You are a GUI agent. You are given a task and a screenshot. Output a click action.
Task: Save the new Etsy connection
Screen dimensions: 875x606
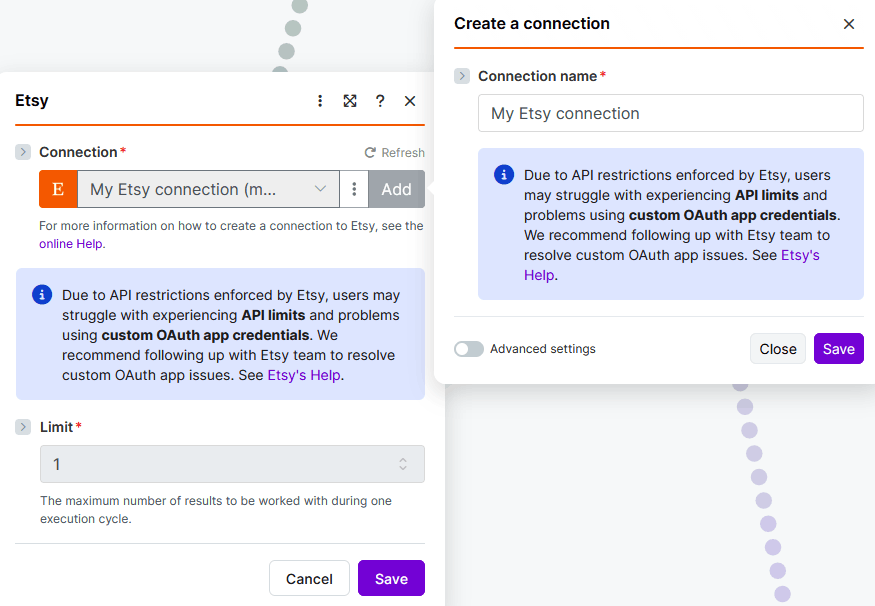838,349
